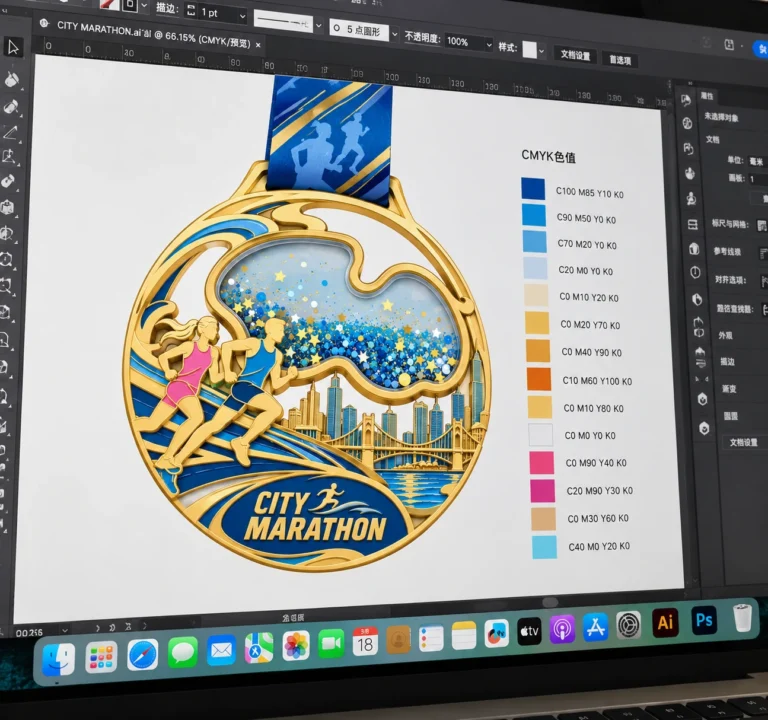Open Calendar showing 18 in Dock
The height and width of the screenshot is (720, 768).
tap(365, 642)
